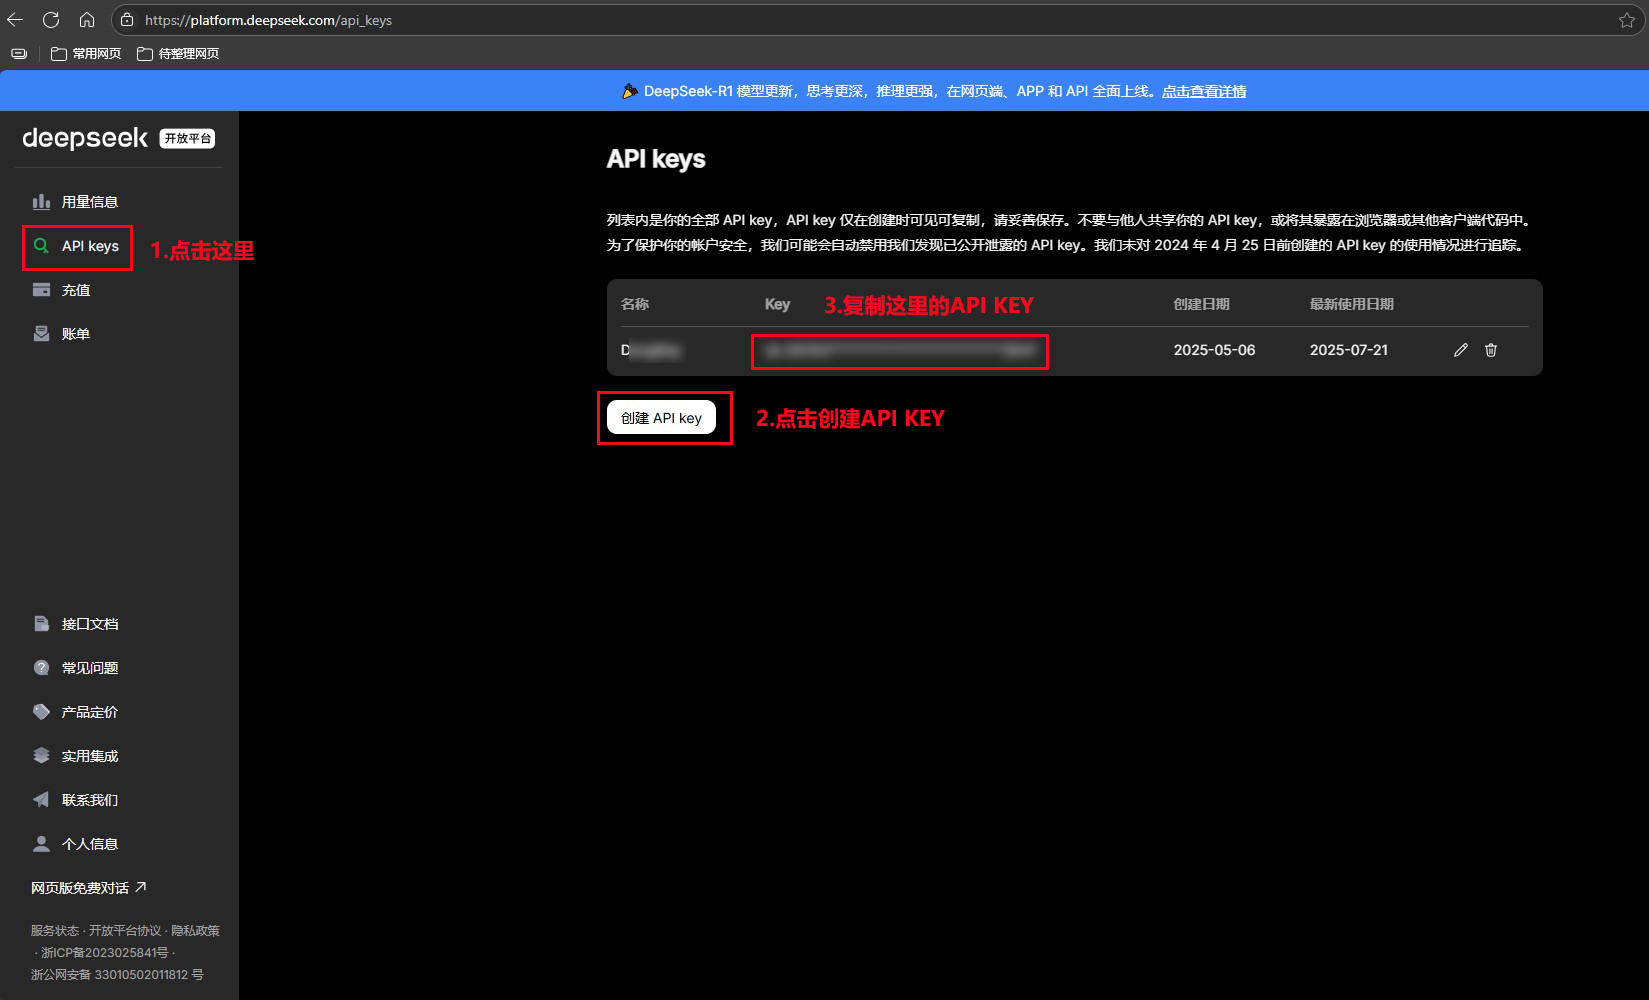This screenshot has width=1649, height=1000.
Task: Click the deepseek logo
Action: coord(85,138)
